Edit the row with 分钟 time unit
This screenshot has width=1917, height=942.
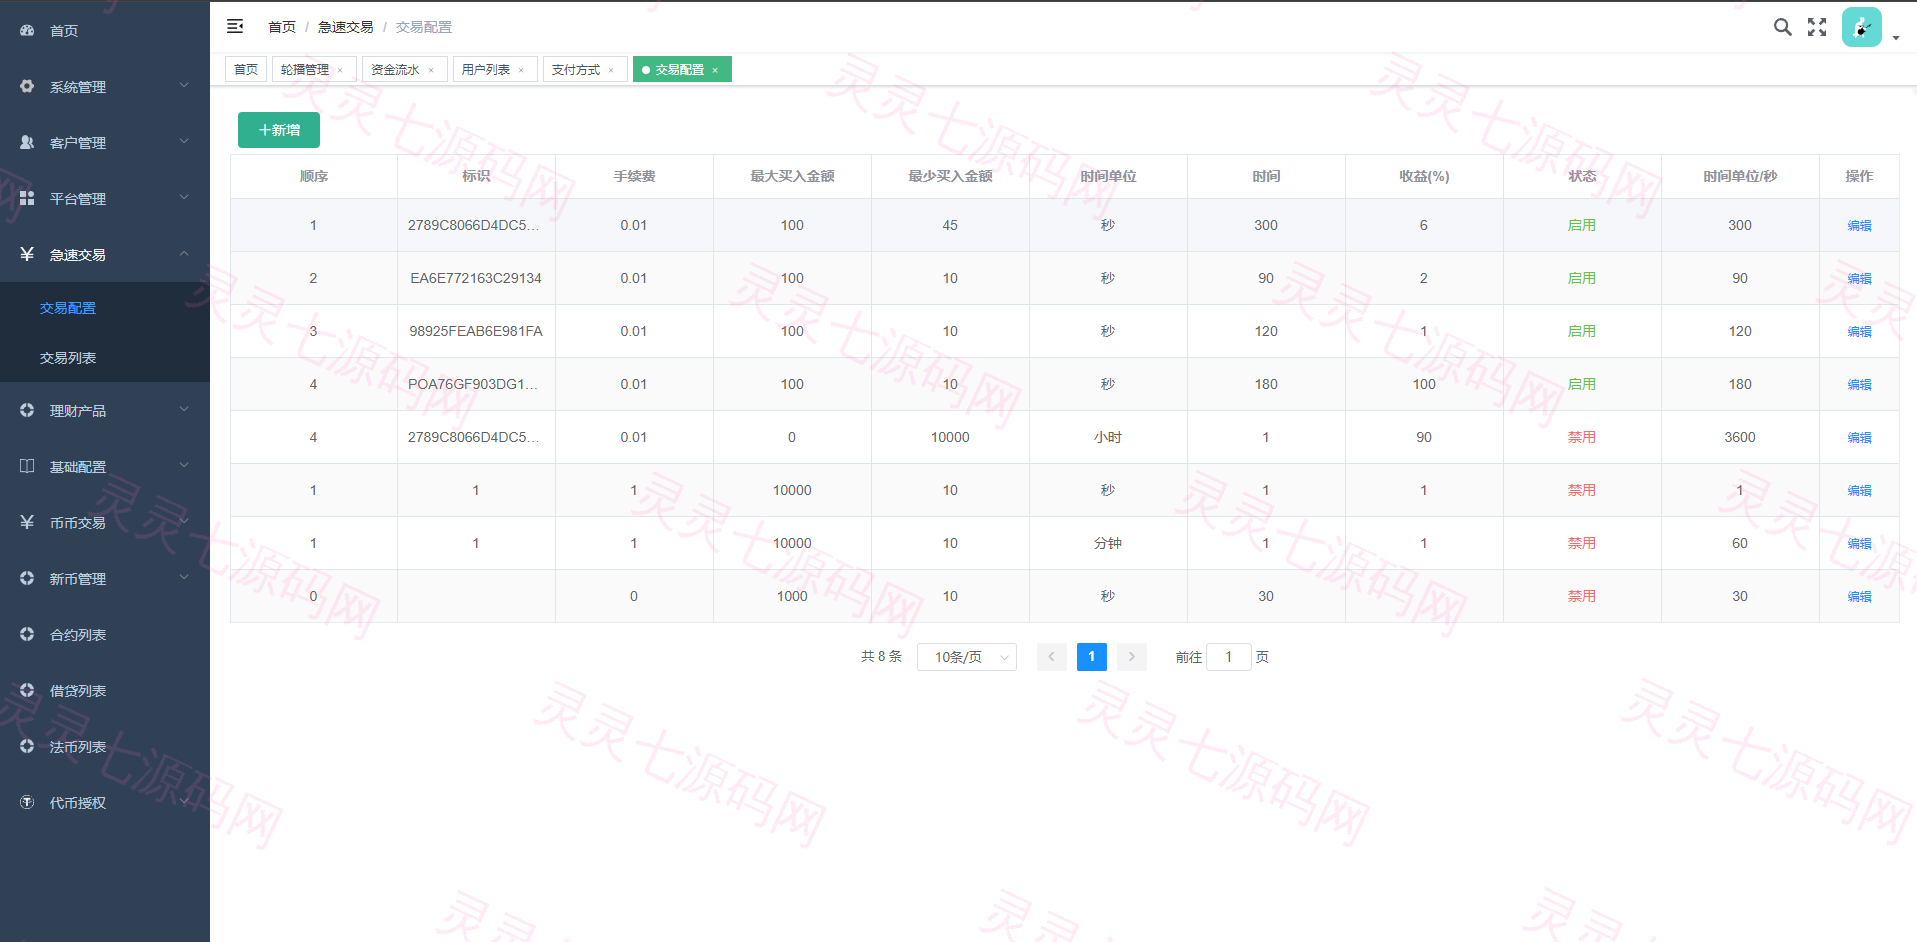(x=1859, y=544)
